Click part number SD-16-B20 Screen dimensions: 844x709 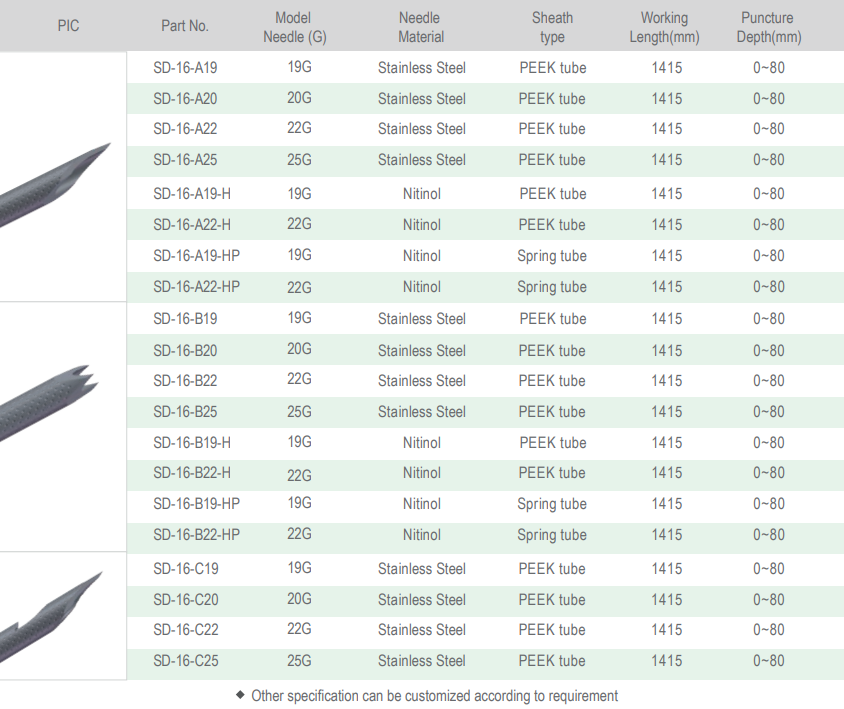tap(185, 350)
